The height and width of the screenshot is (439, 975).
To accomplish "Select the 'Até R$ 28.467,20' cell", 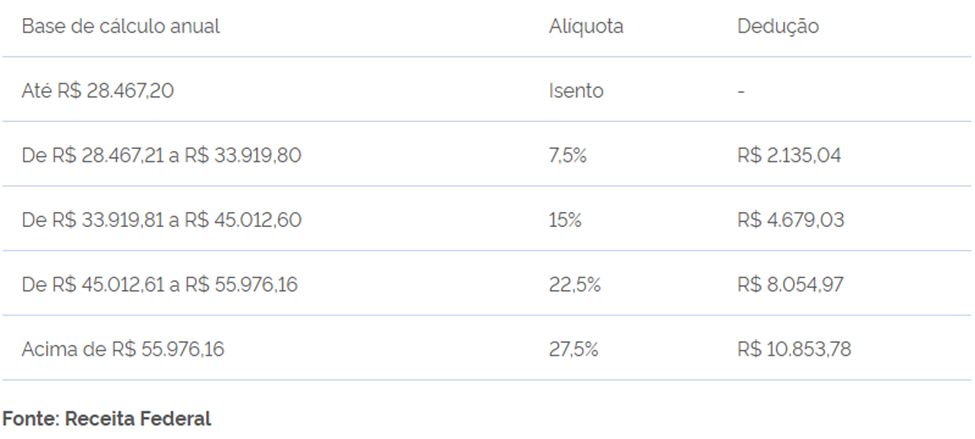I will (99, 91).
